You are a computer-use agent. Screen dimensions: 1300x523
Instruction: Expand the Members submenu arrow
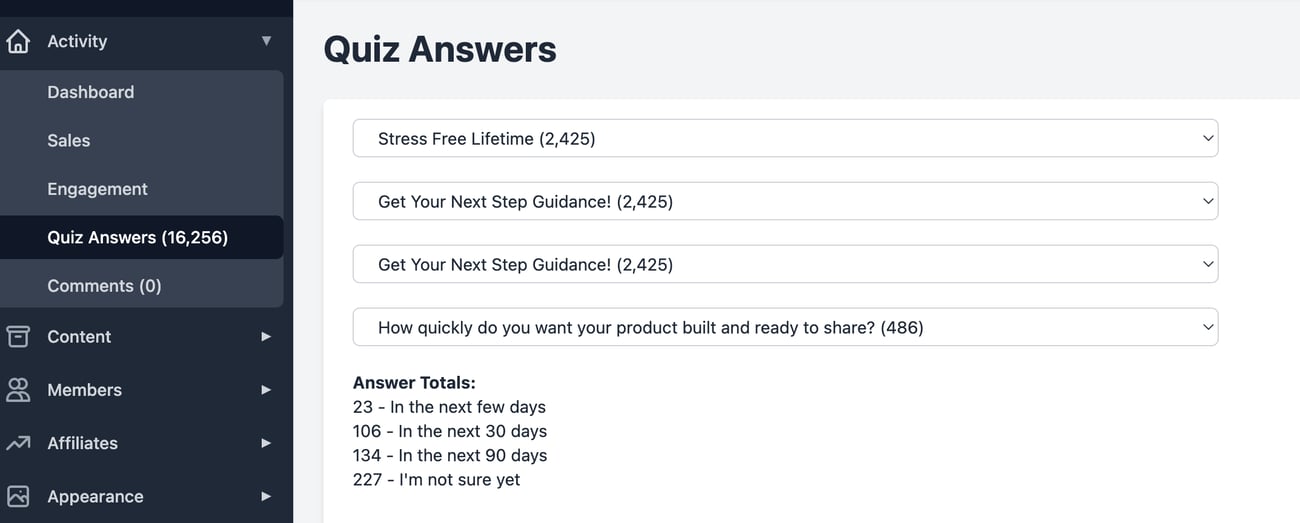pos(266,390)
